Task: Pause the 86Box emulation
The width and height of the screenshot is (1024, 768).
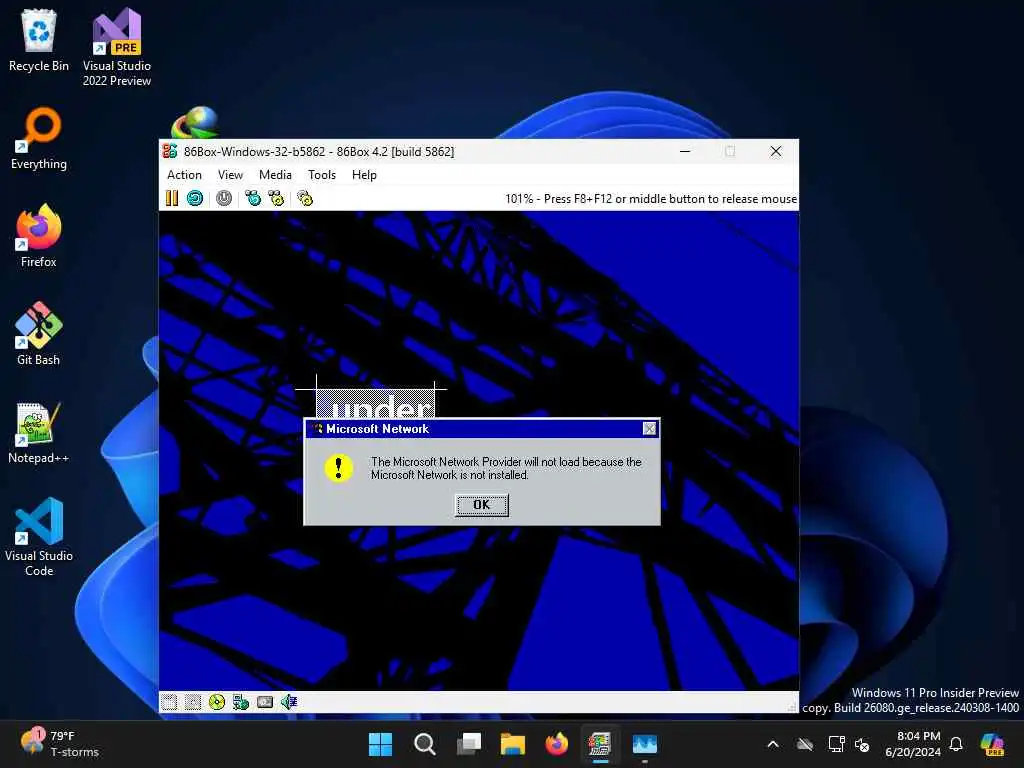Action: point(172,198)
